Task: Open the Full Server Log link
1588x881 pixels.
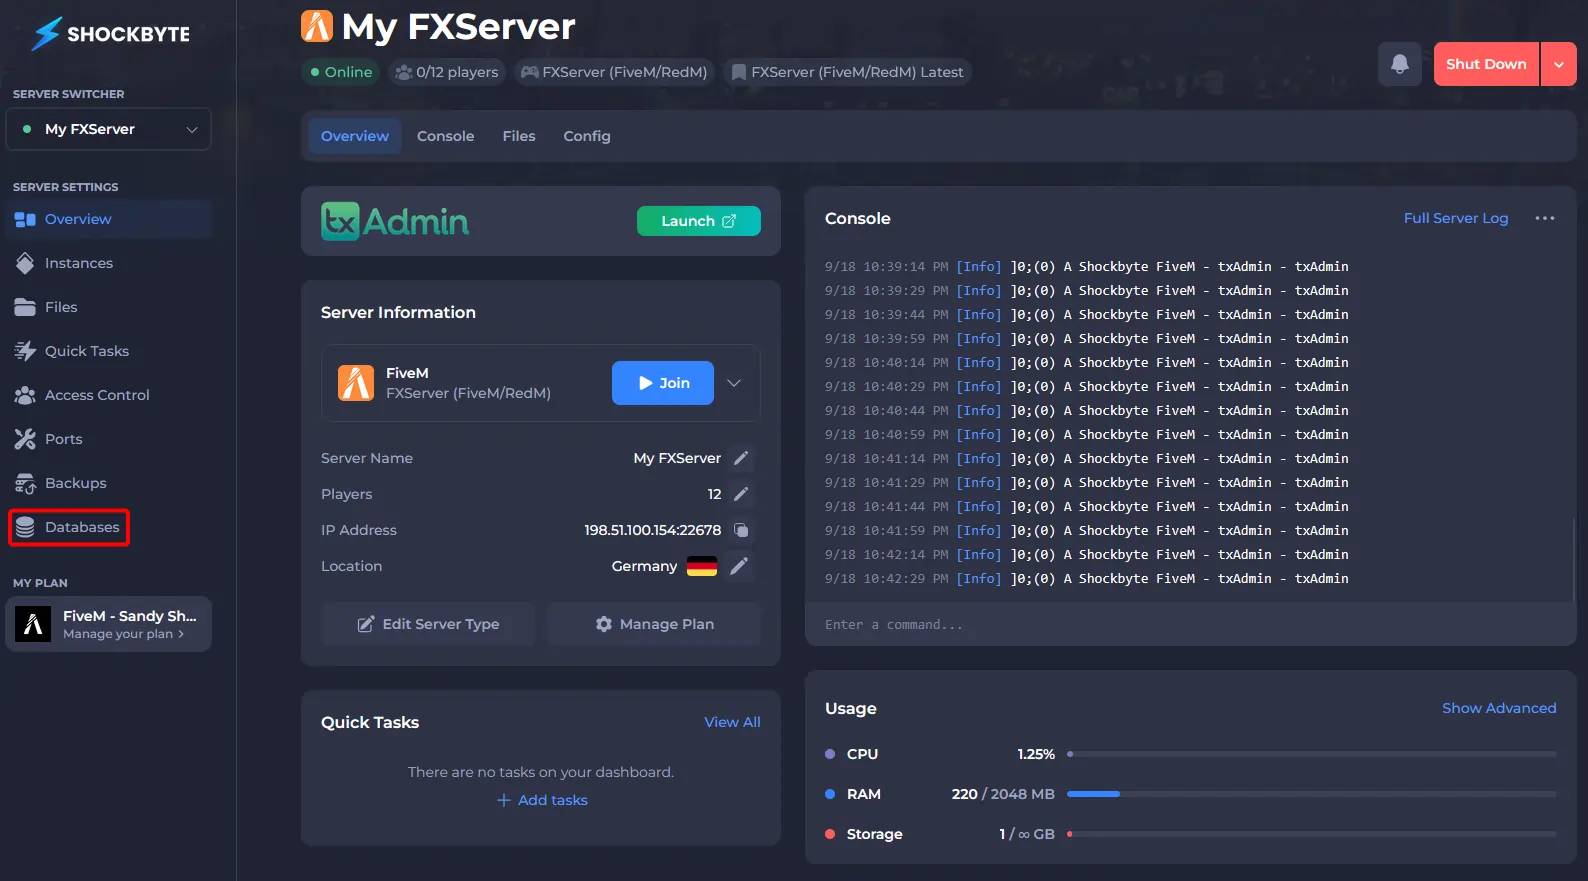Action: [x=1455, y=218]
